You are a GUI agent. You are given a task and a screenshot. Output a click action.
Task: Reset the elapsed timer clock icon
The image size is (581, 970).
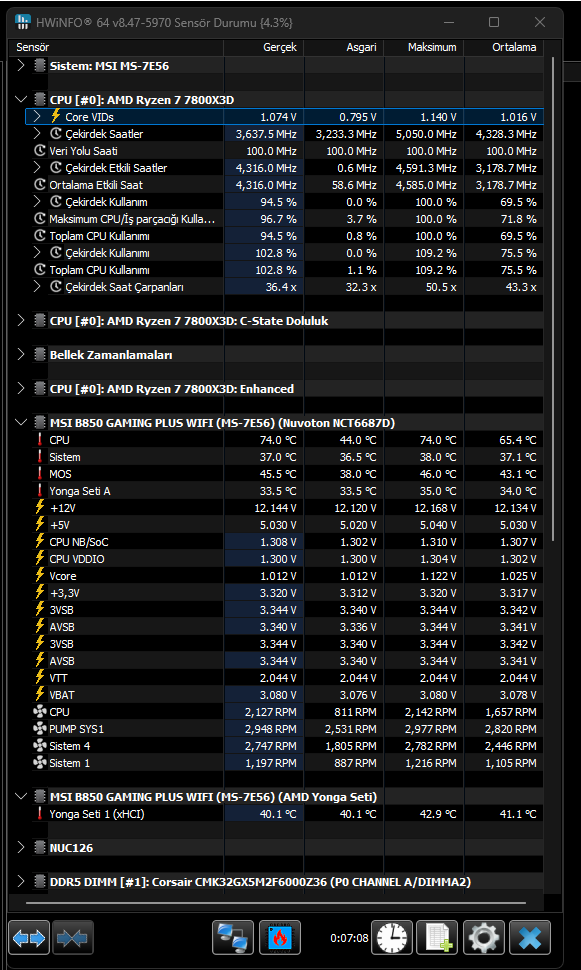pyautogui.click(x=393, y=938)
